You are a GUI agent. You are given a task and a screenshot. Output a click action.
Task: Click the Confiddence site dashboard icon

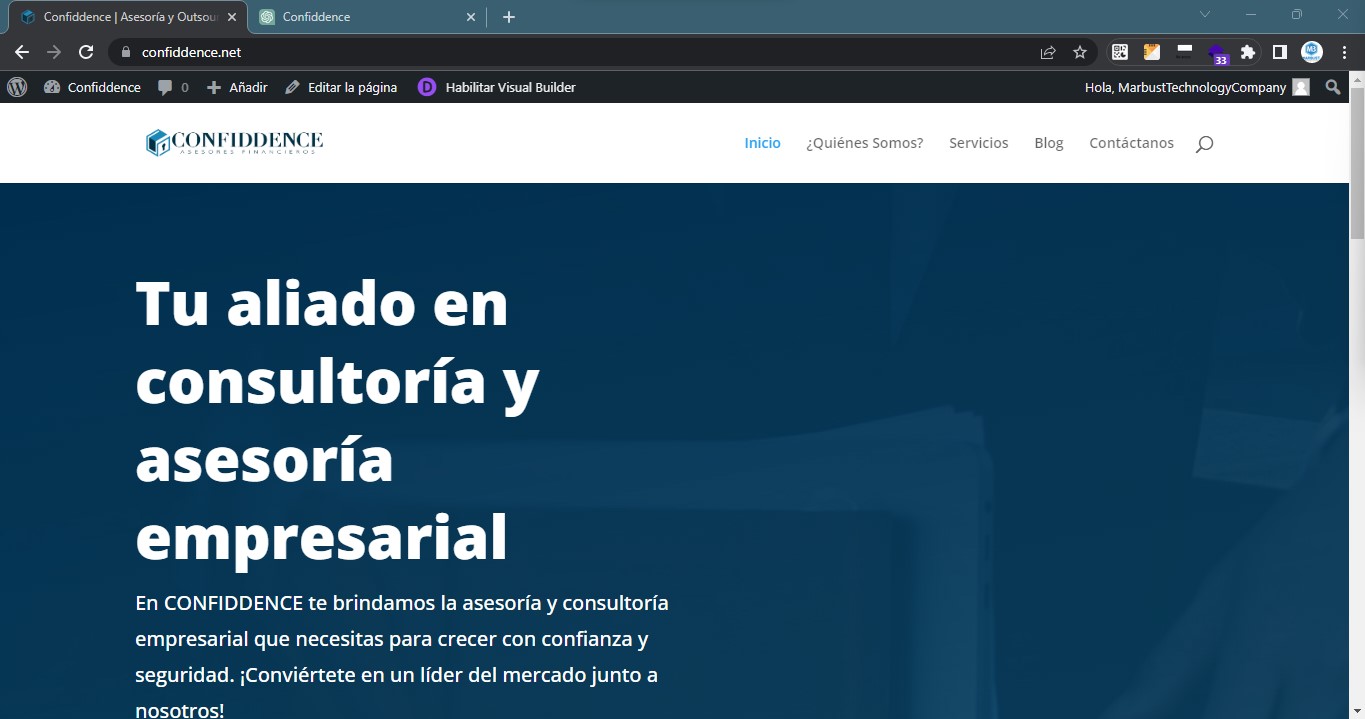(52, 87)
